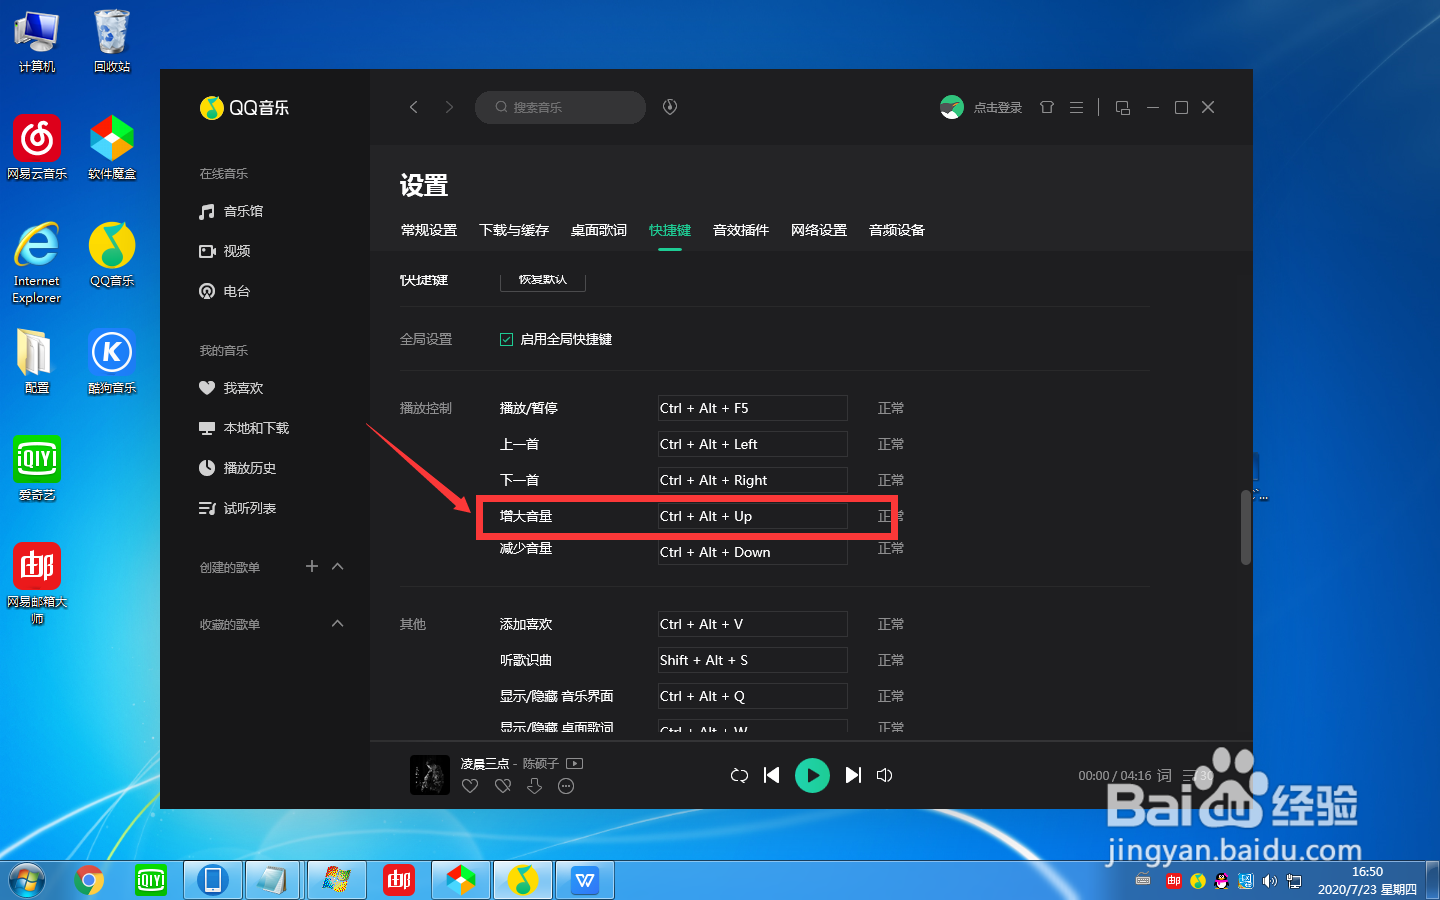
Task: Open 播放历史 play history
Action: point(238,468)
